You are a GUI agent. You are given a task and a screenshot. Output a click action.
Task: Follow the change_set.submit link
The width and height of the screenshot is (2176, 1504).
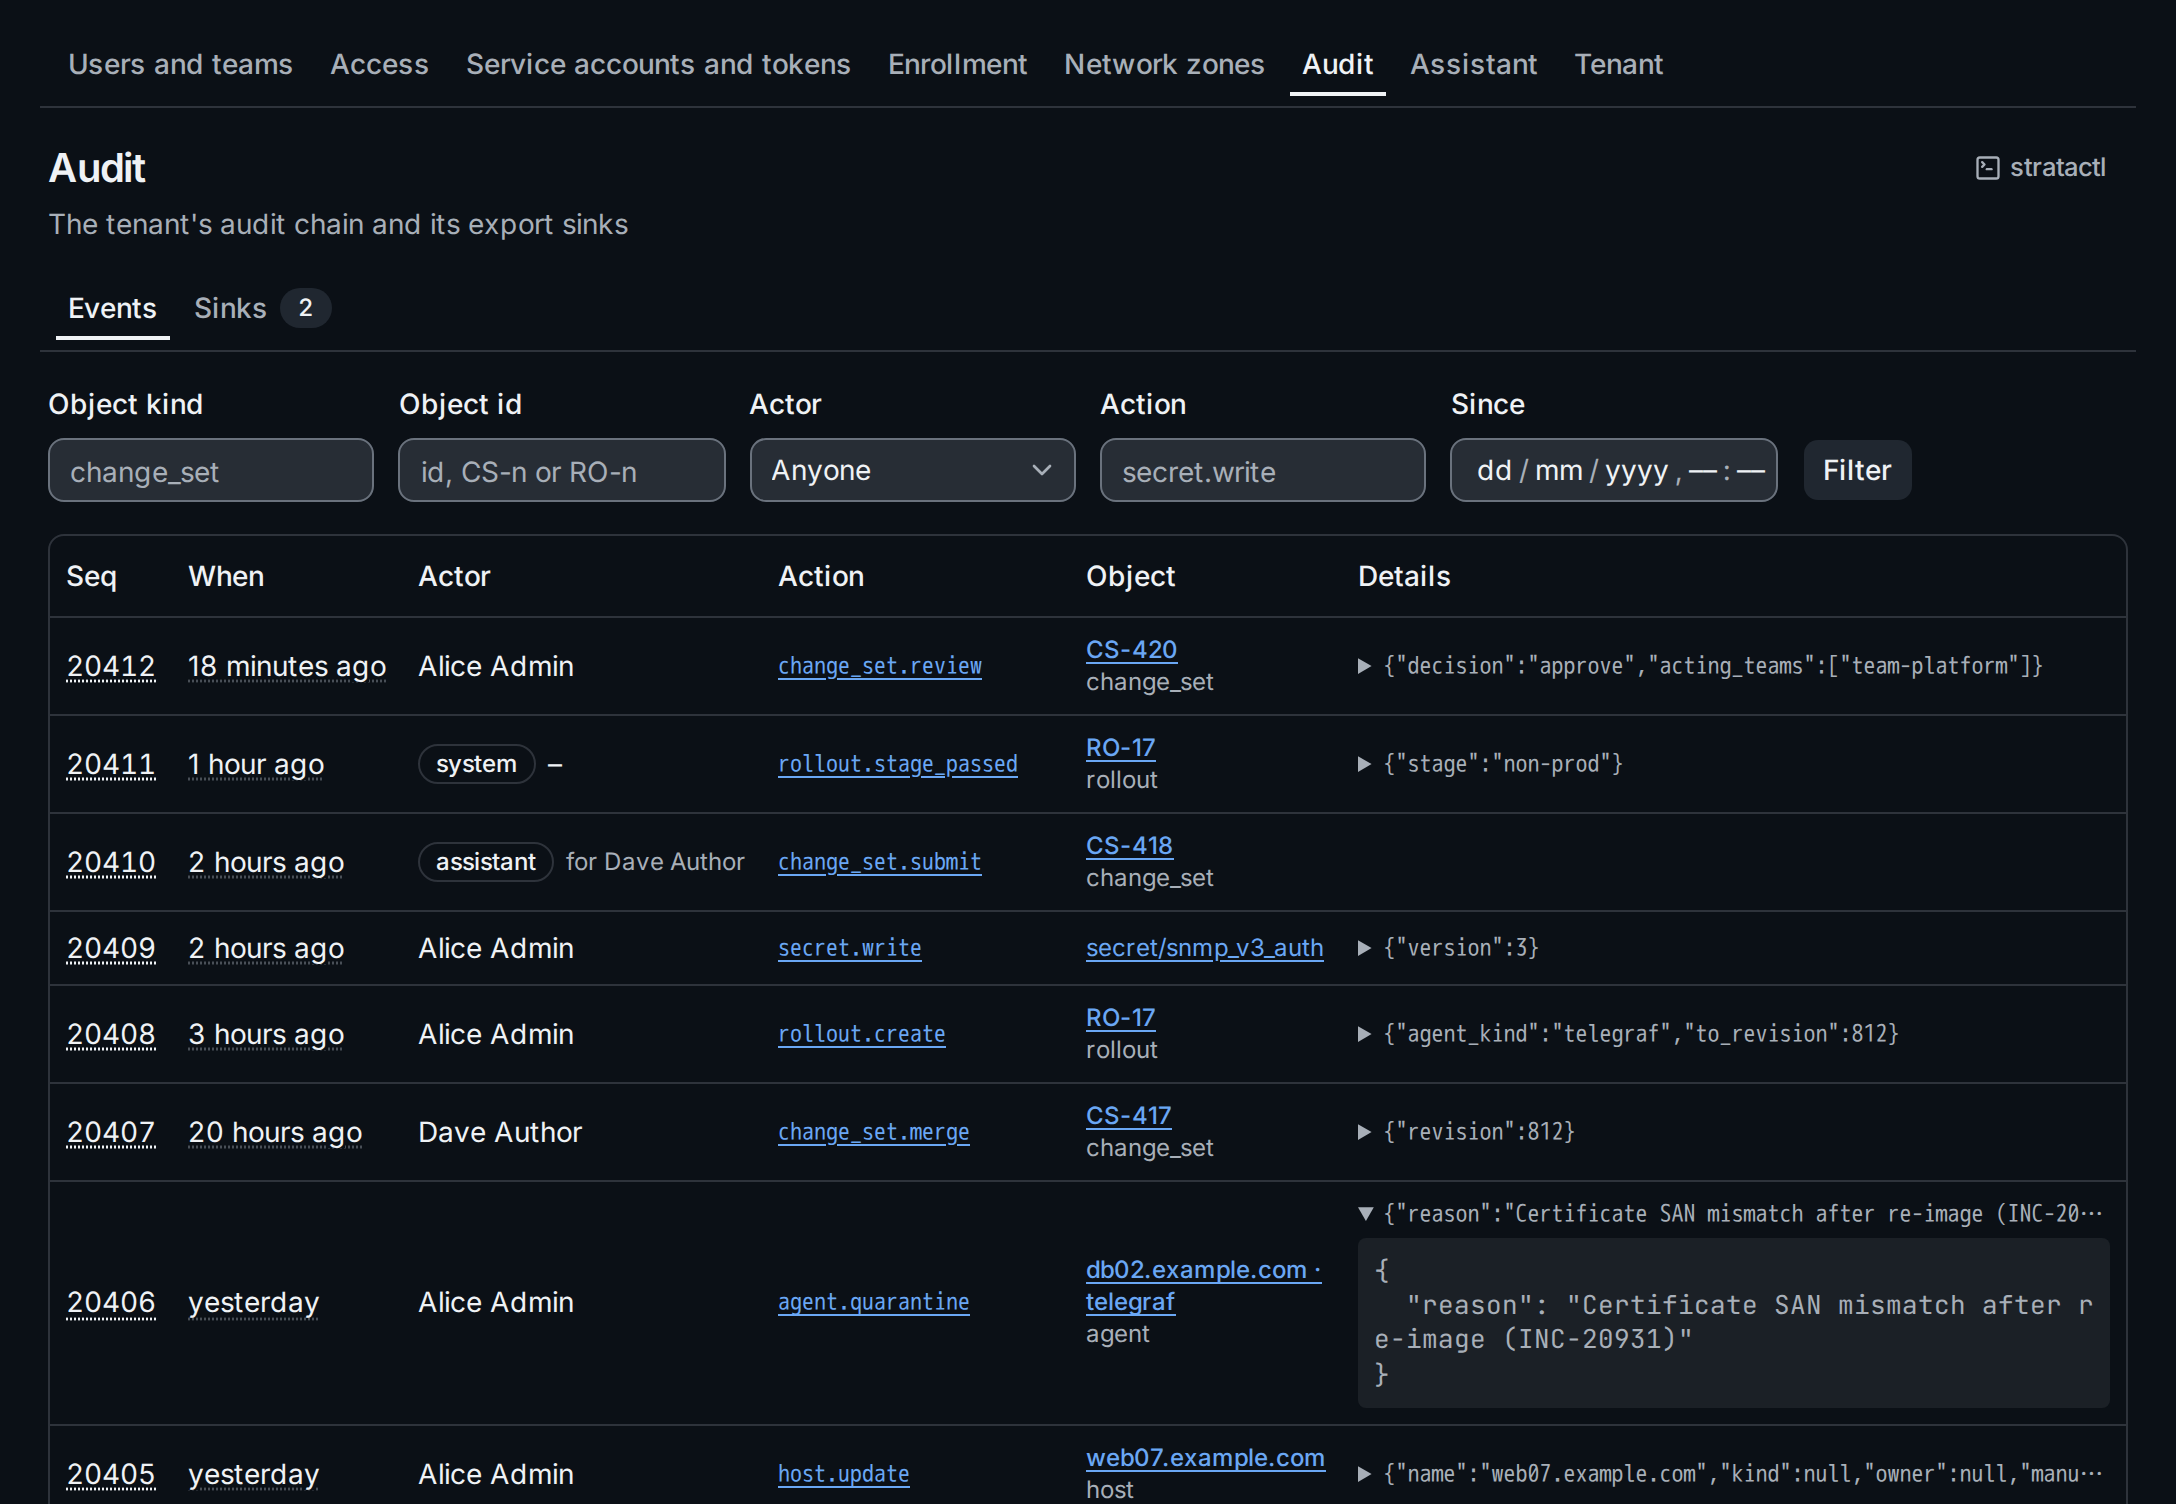(x=880, y=862)
